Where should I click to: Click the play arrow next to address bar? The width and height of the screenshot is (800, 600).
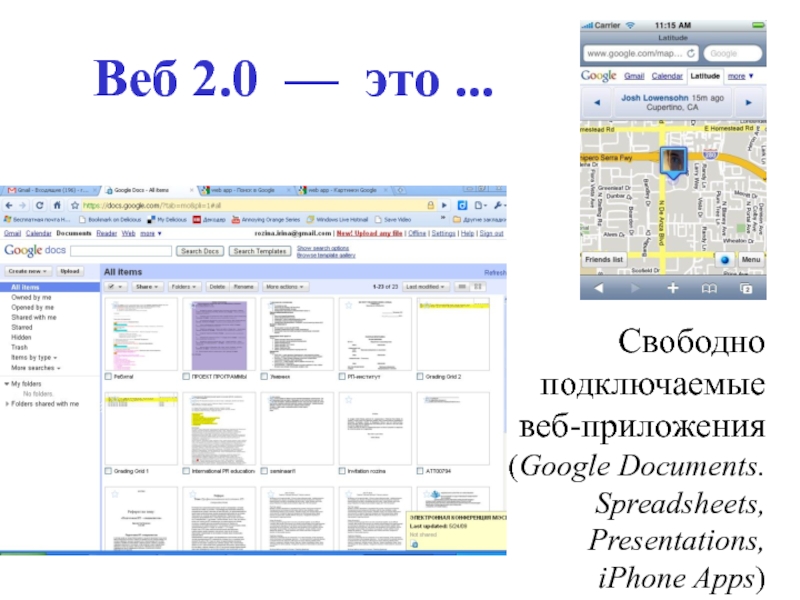444,205
